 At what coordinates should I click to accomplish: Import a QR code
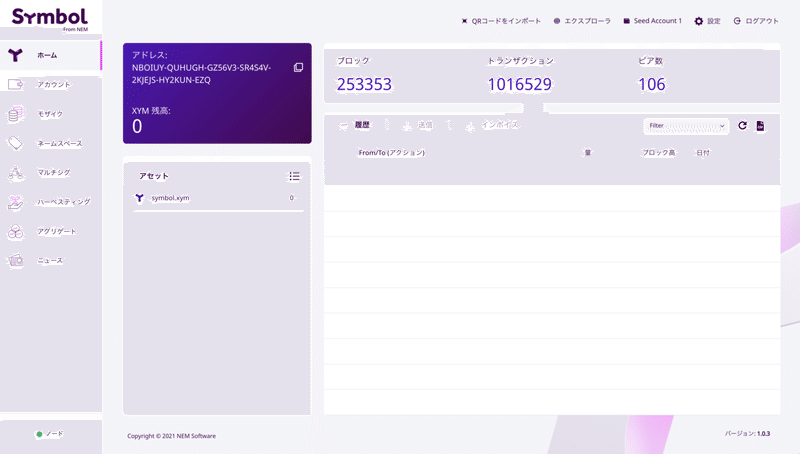501,21
